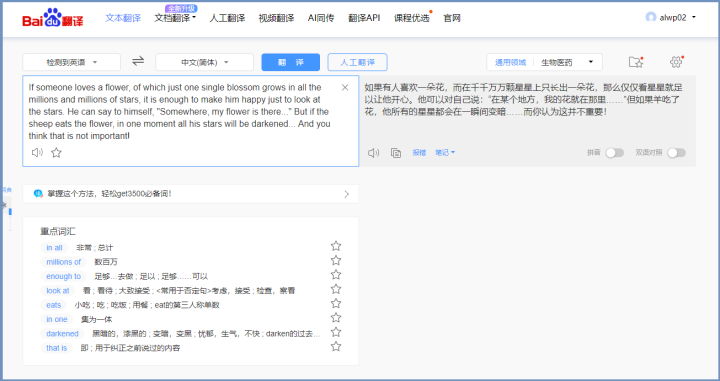This screenshot has width=720, height=381.
Task: Copy the translated Chinese text
Action: [x=396, y=153]
